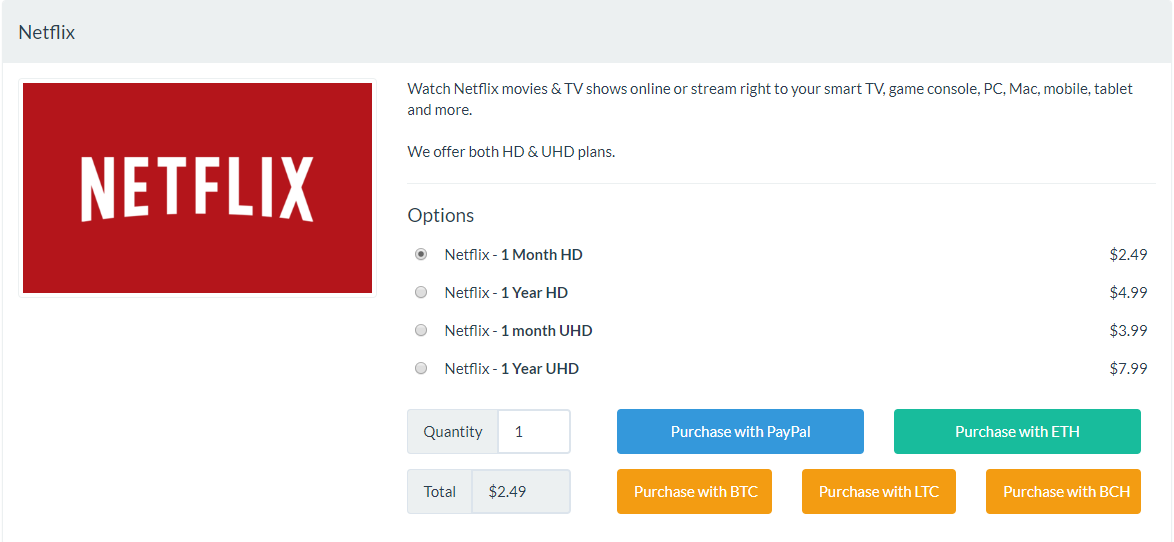This screenshot has height=542, width=1174.
Task: Select the 1 Month HD radio button
Action: tap(421, 255)
